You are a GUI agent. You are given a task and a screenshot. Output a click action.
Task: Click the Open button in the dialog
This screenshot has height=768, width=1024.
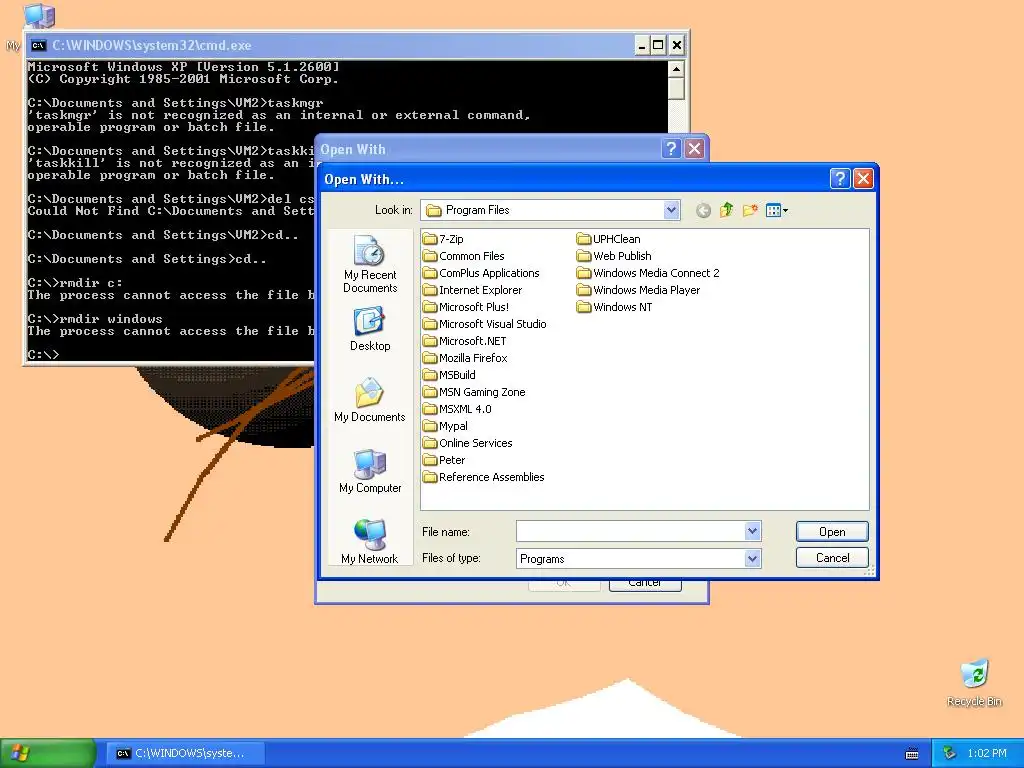click(x=832, y=532)
